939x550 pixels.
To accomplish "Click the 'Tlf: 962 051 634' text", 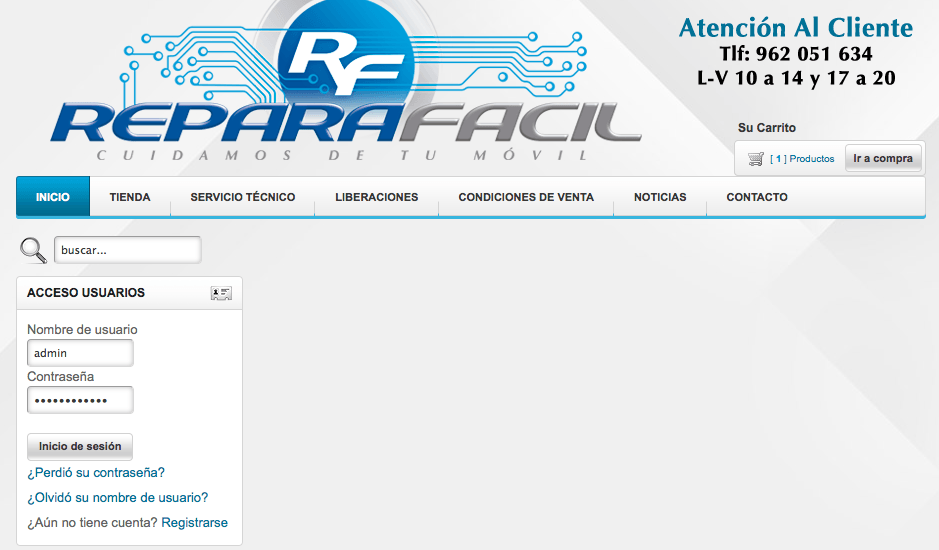I will point(796,54).
